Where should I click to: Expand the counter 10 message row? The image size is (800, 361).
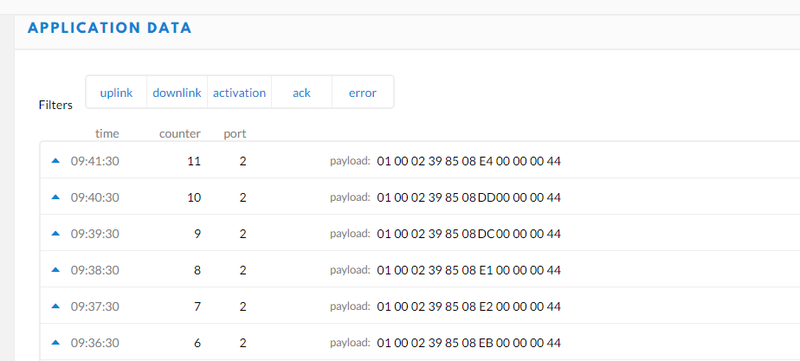click(420, 197)
